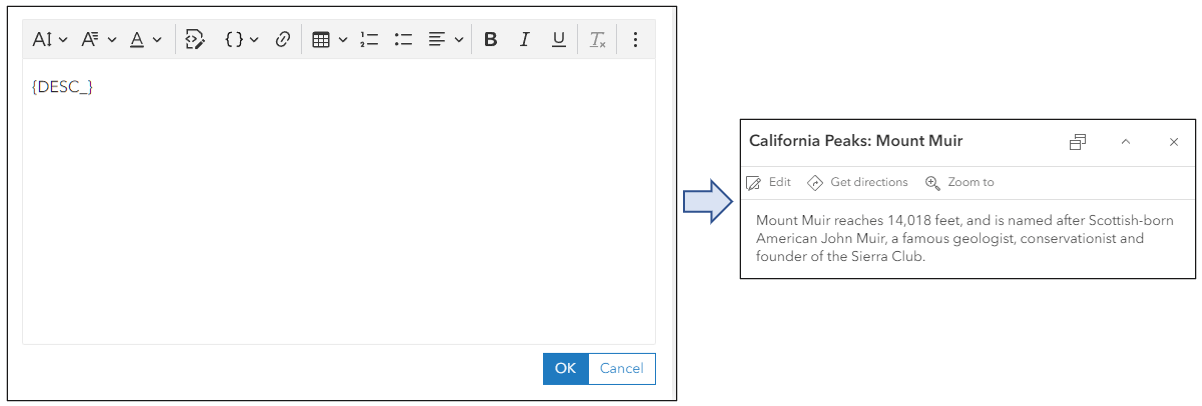
Task: Cancel the text editor dialog
Action: pos(621,369)
